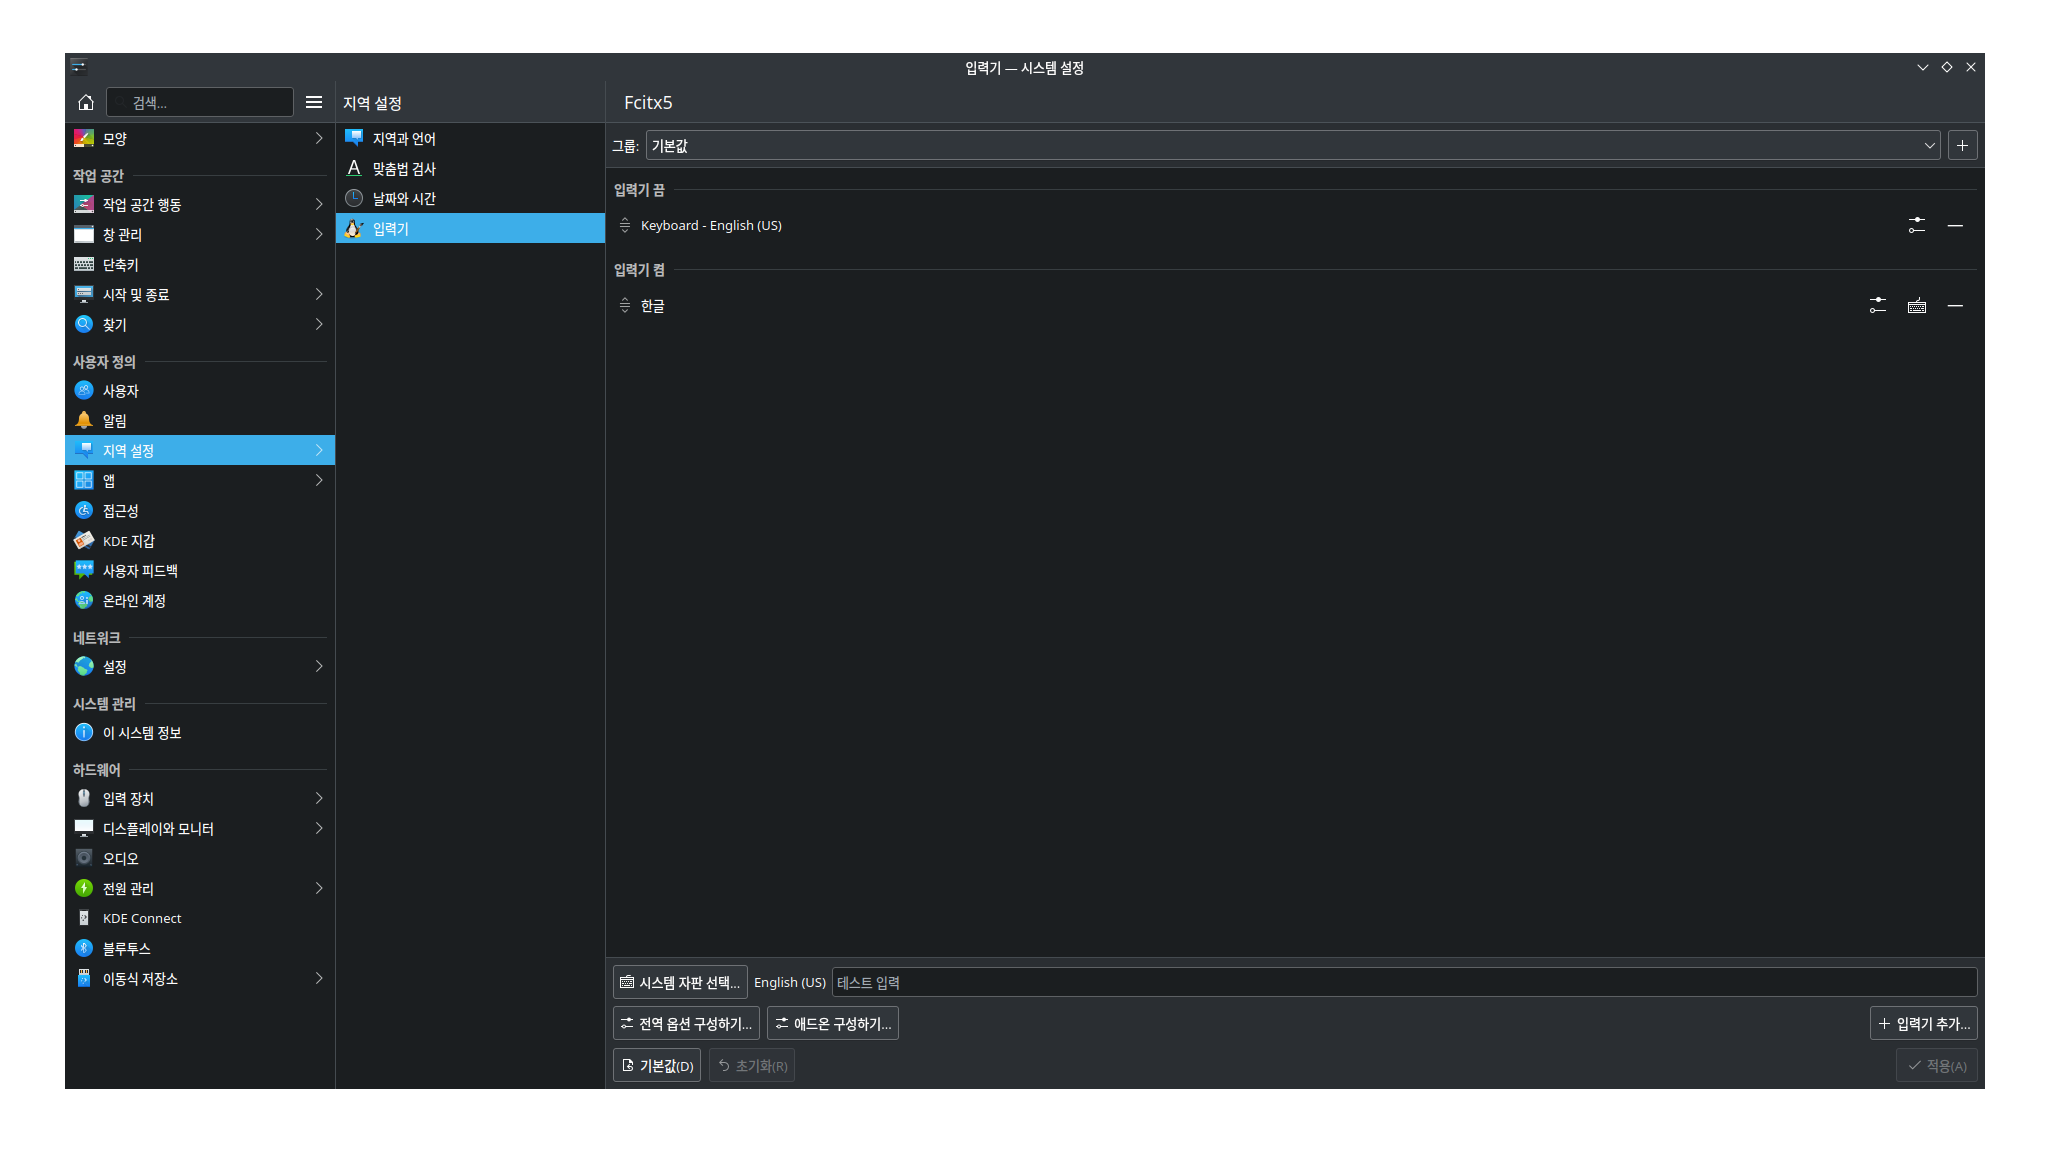Select 맞춤법 검사 menu entry
Screen dimensions: 2050x1166
pyautogui.click(x=404, y=169)
